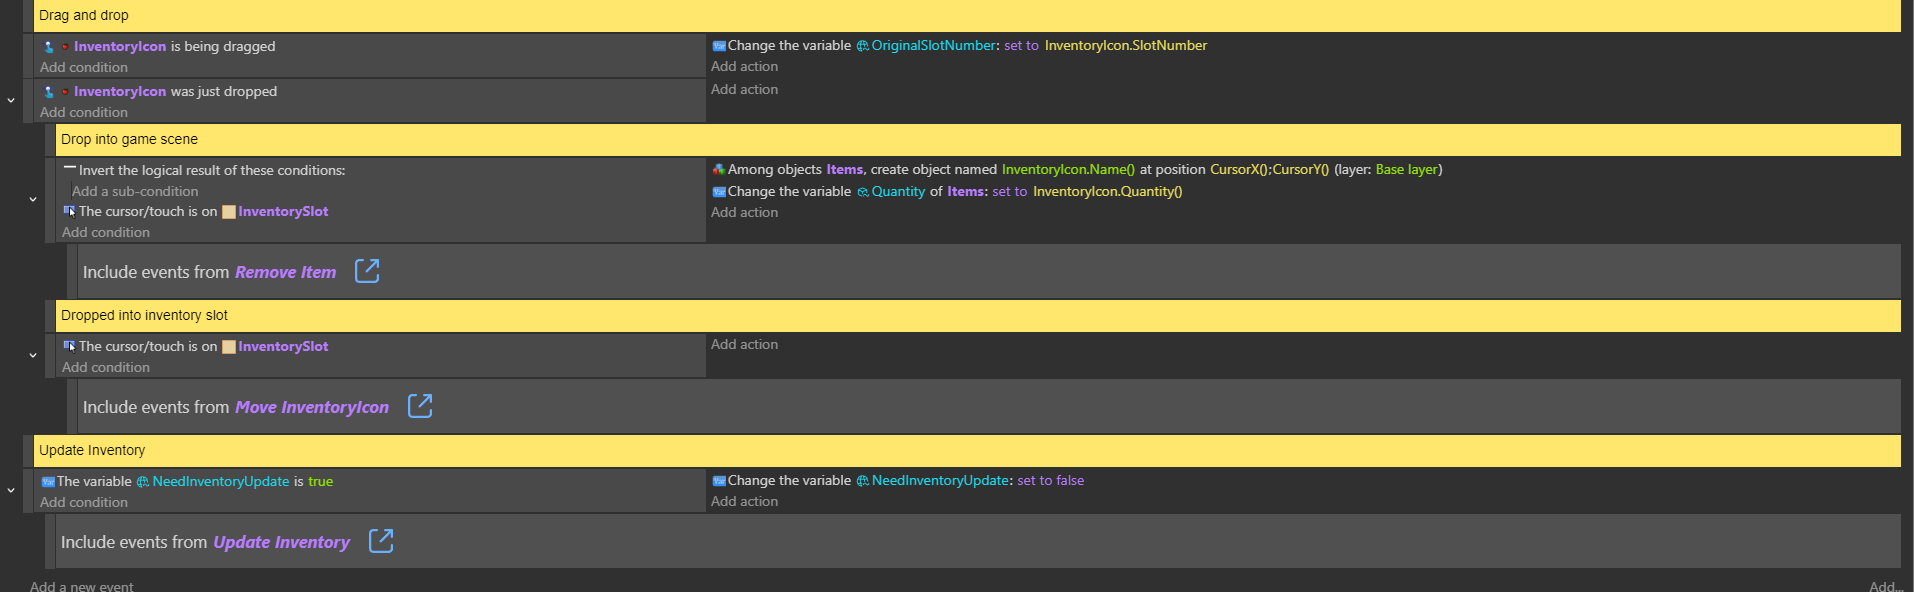This screenshot has height=592, width=1914.
Task: Click the variable icon before OriginalSlotNumber action
Action: [x=718, y=46]
